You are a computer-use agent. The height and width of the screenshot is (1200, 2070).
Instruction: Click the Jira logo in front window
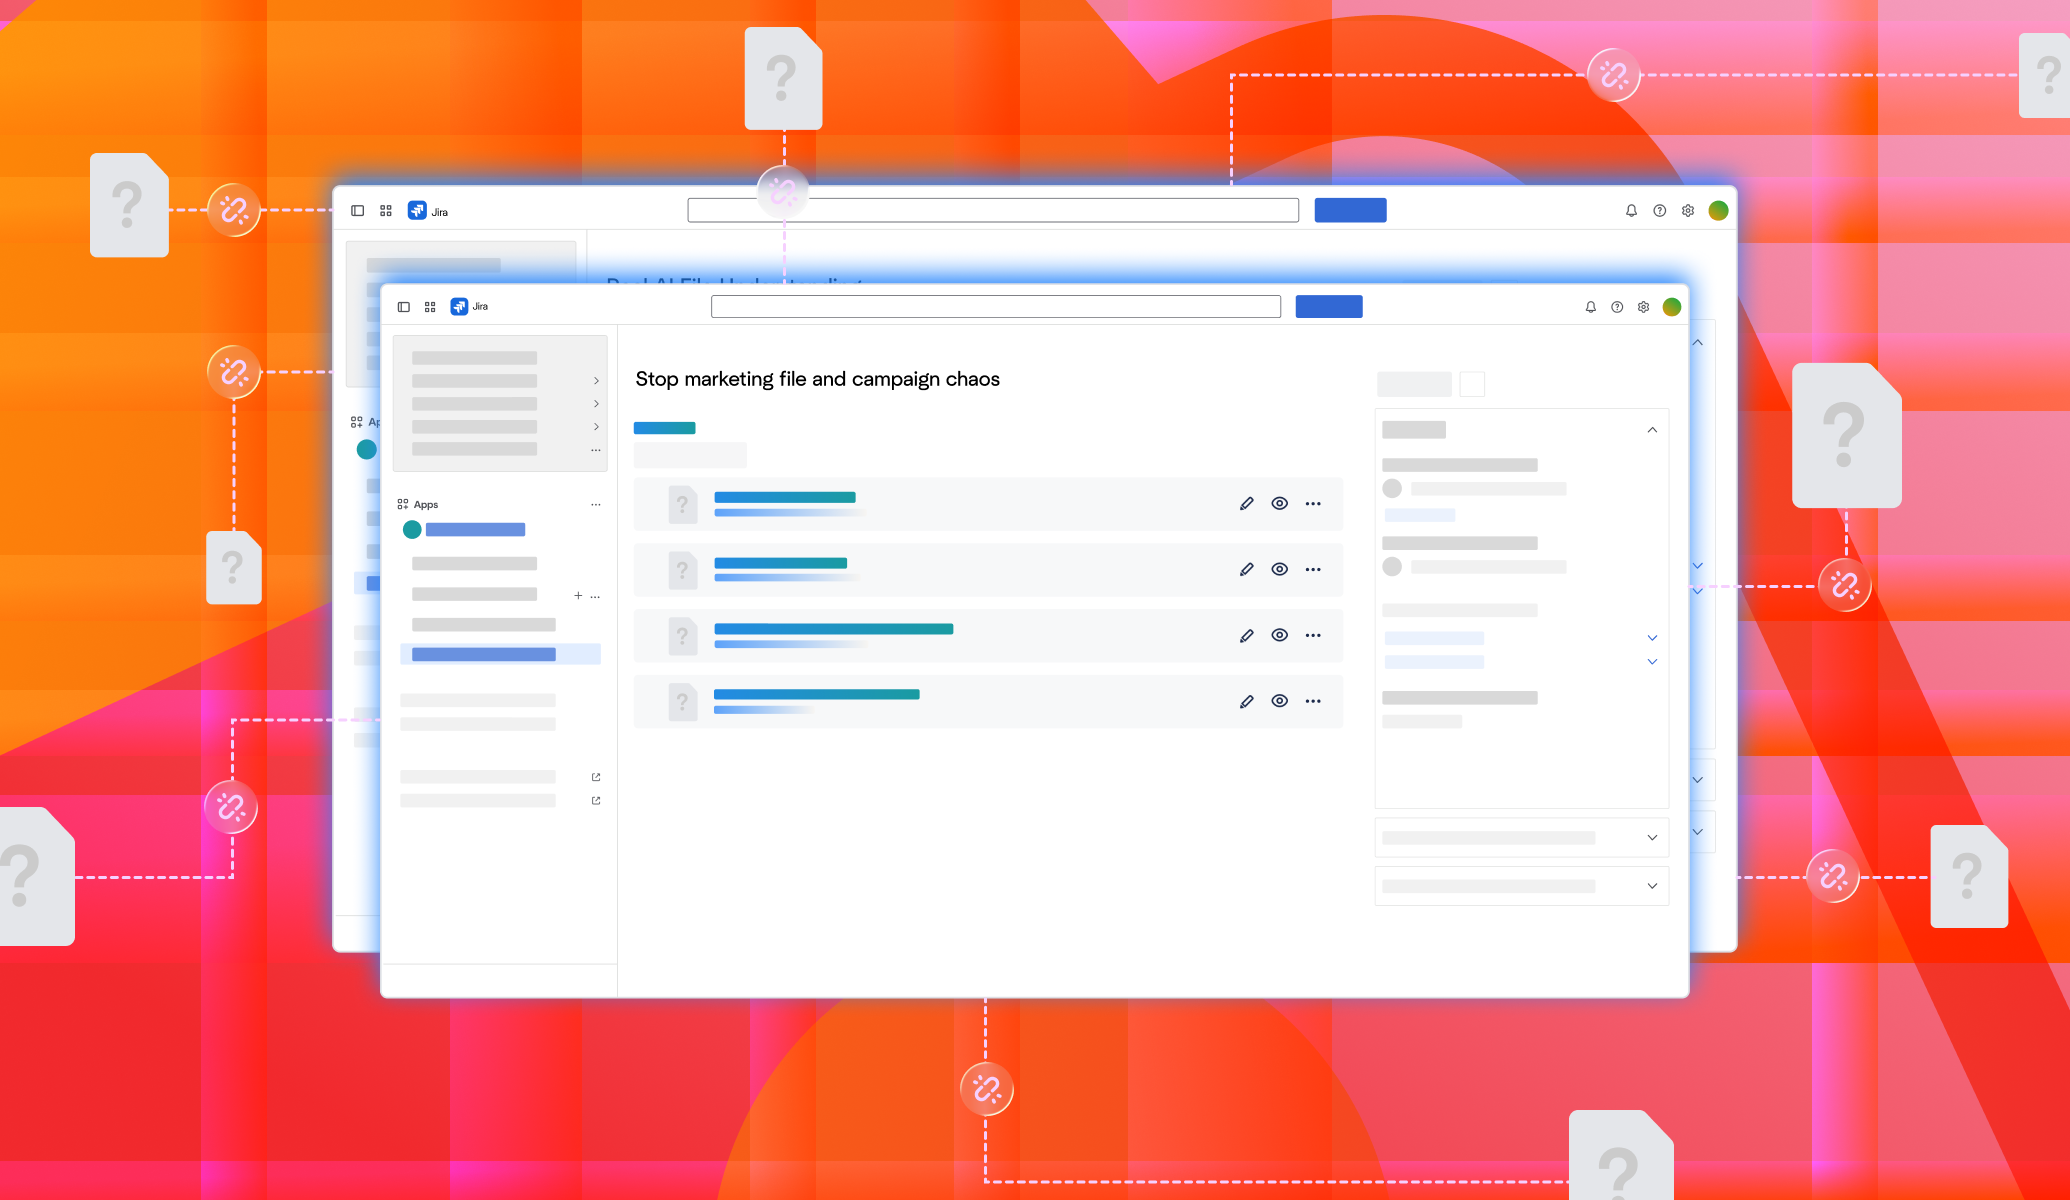click(459, 307)
